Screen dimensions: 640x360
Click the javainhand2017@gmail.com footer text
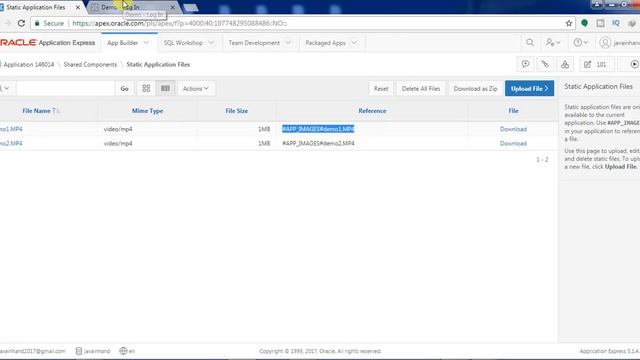[x=33, y=351]
